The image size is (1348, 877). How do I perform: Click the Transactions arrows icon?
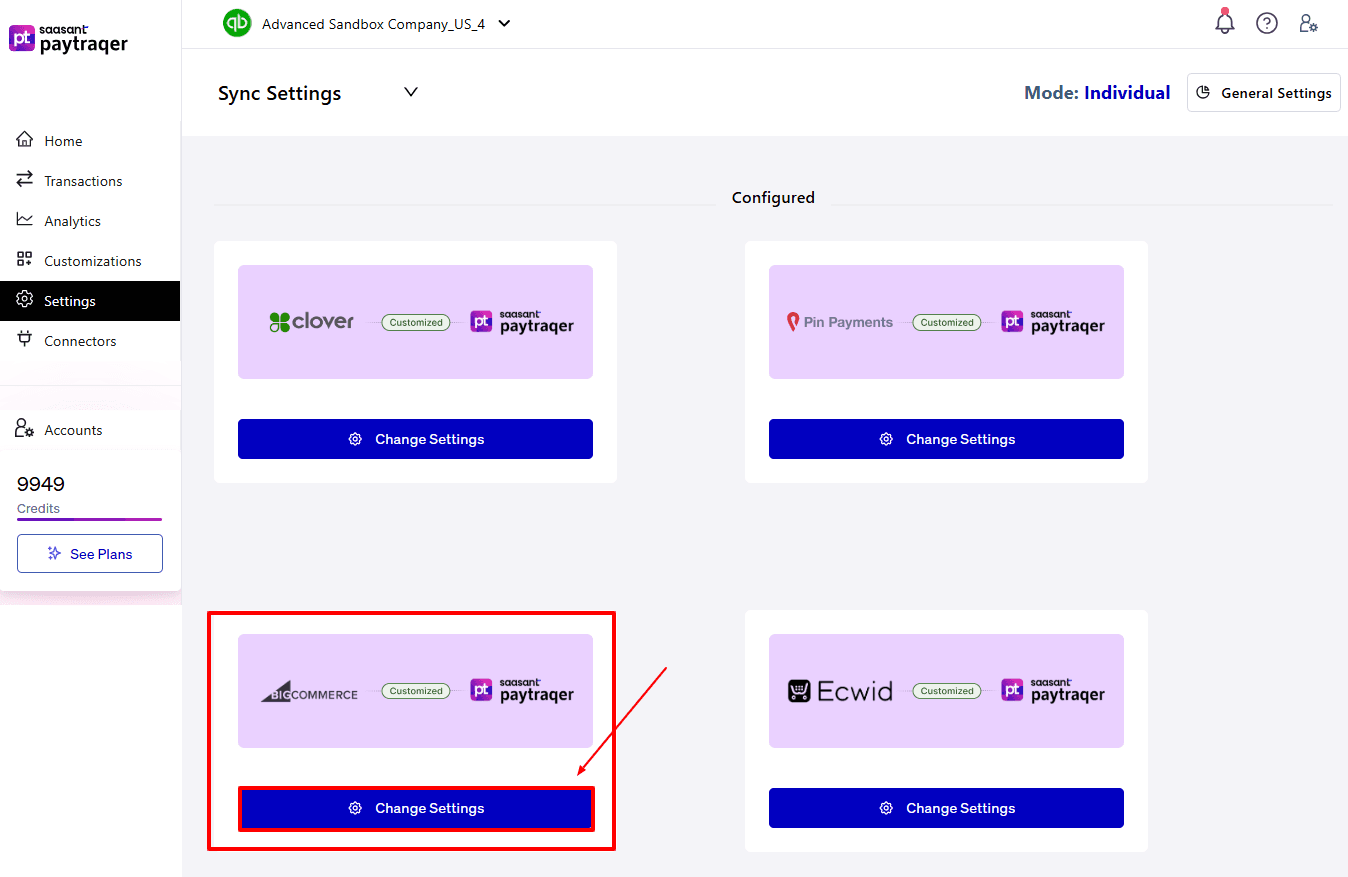click(x=25, y=180)
